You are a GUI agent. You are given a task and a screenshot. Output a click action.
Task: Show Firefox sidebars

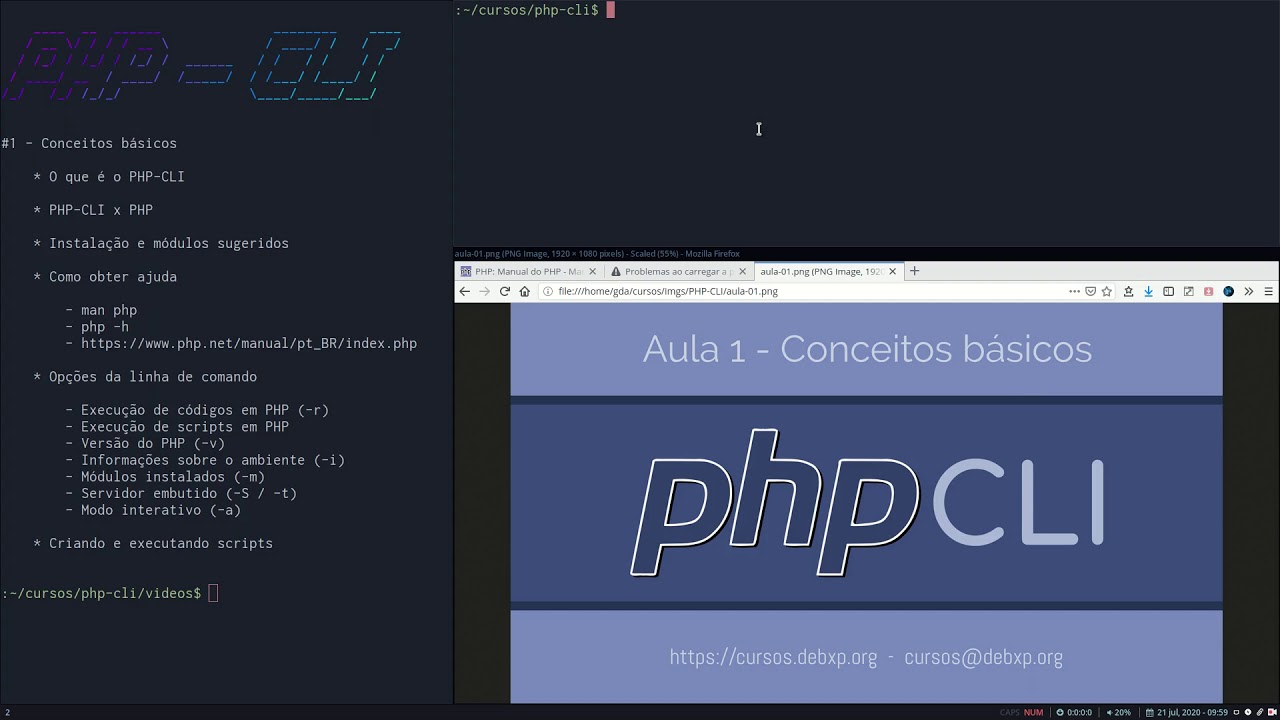click(x=1168, y=291)
